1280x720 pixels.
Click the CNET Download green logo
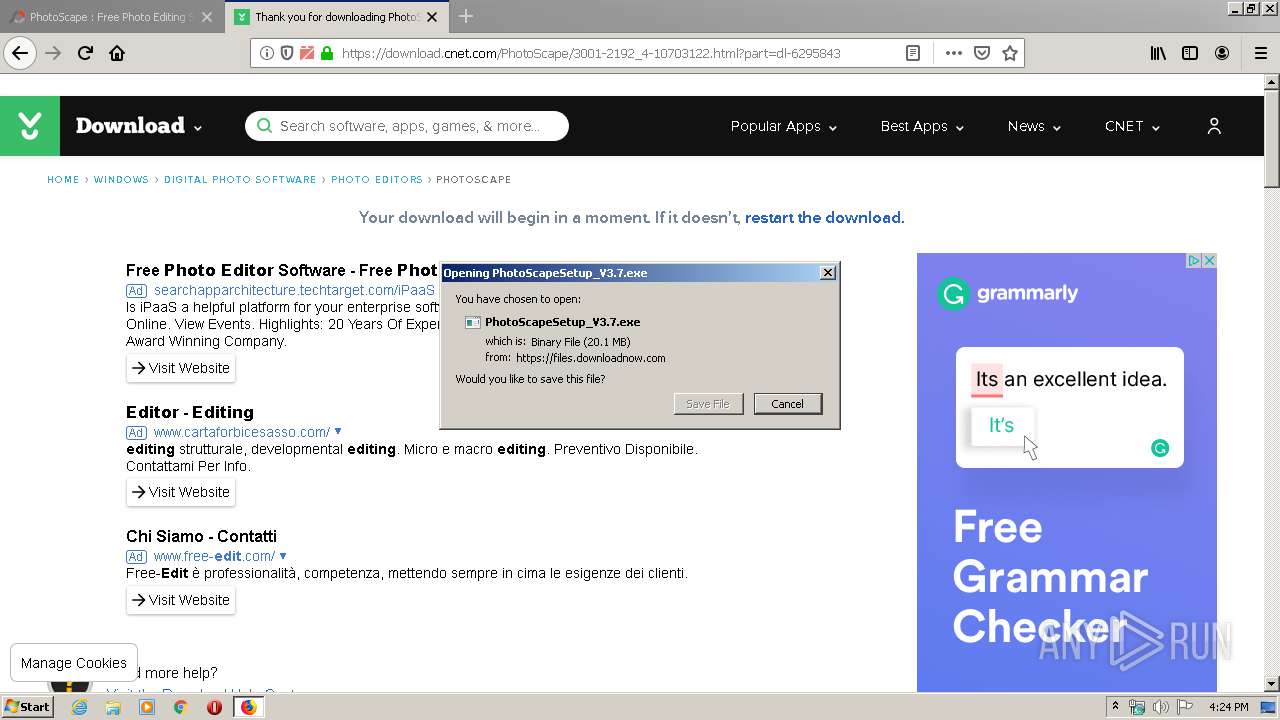coord(30,126)
